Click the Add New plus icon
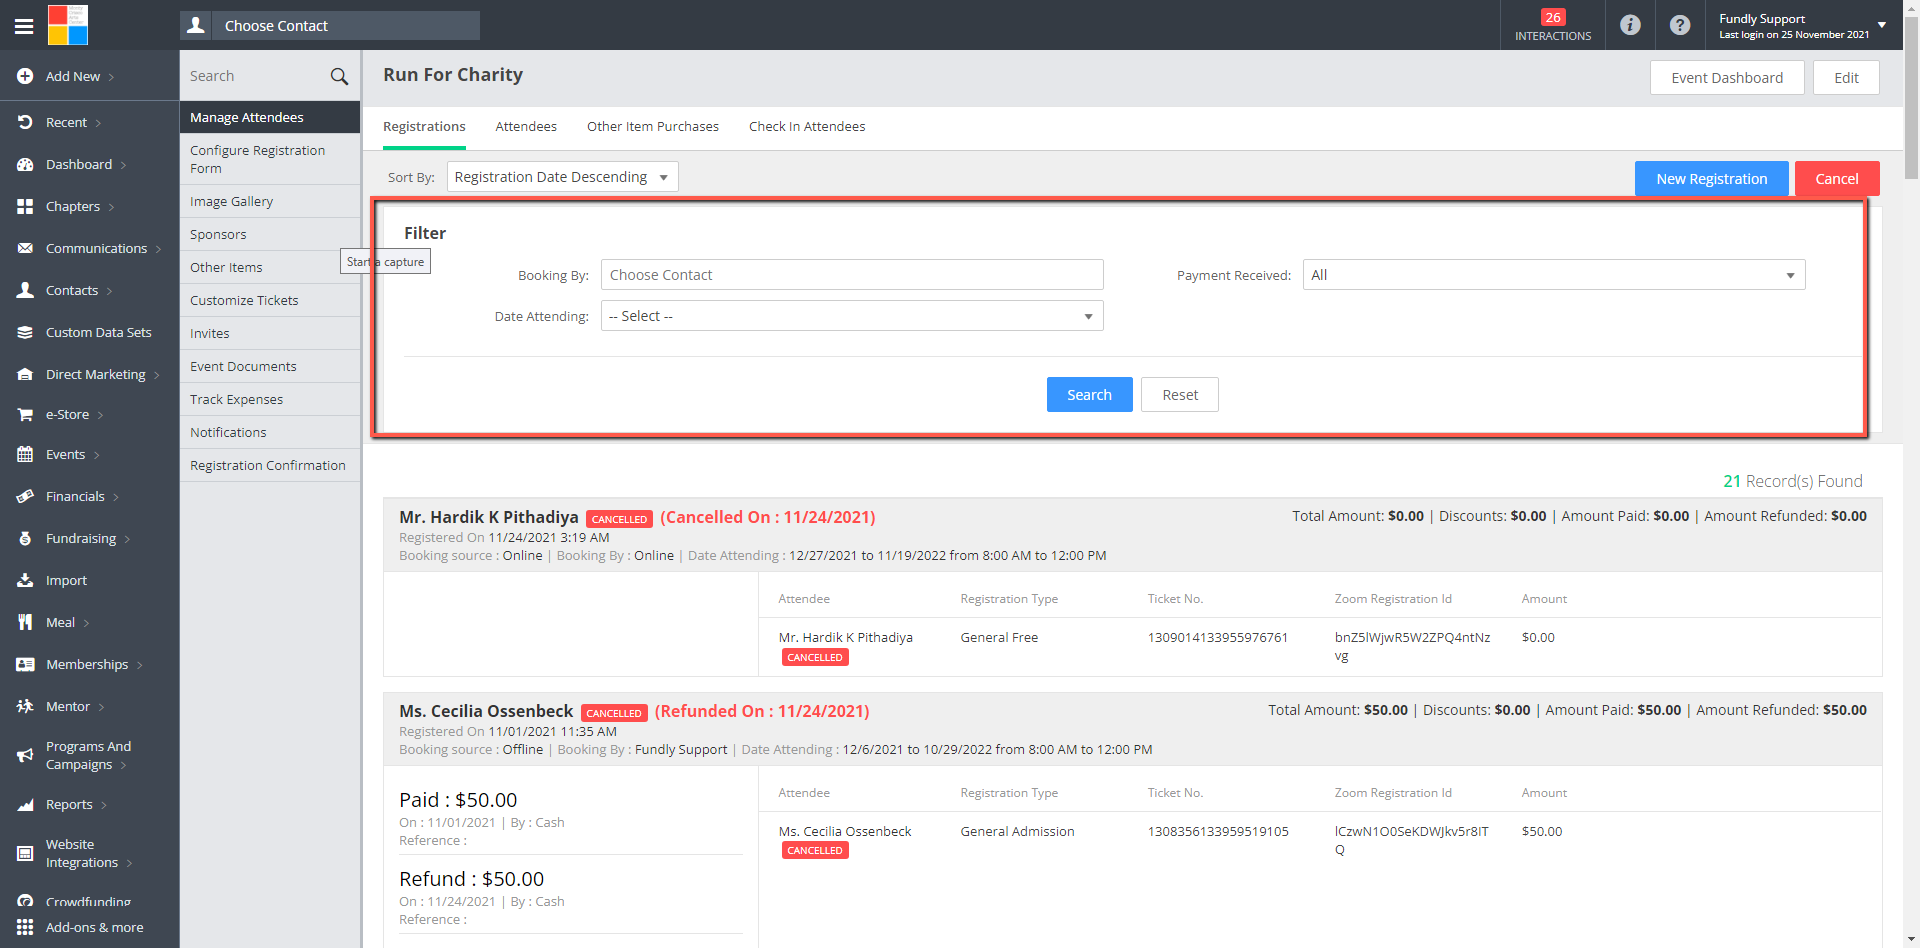 point(25,76)
